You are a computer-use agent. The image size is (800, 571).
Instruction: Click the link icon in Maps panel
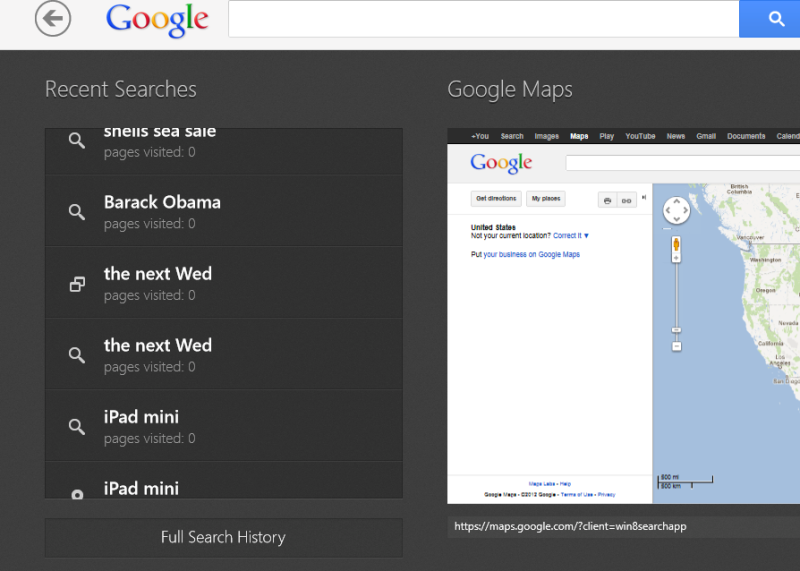[x=627, y=201]
